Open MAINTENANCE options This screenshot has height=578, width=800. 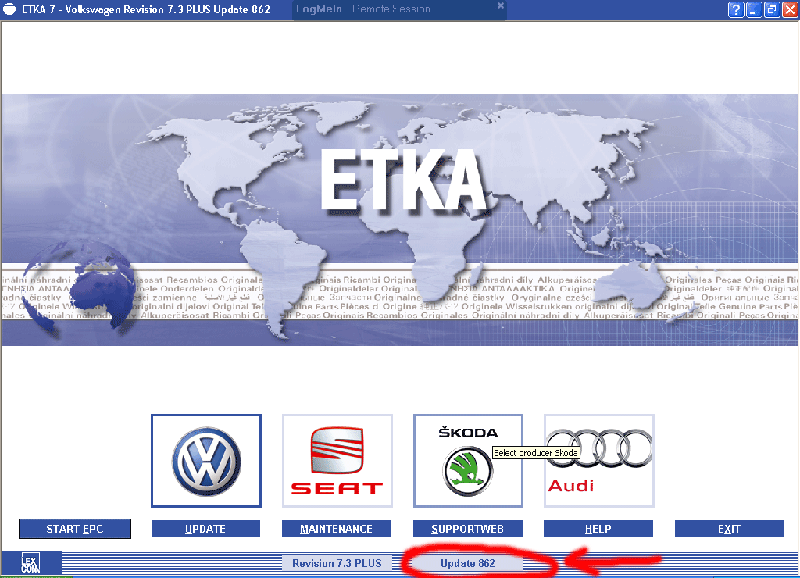(336, 529)
